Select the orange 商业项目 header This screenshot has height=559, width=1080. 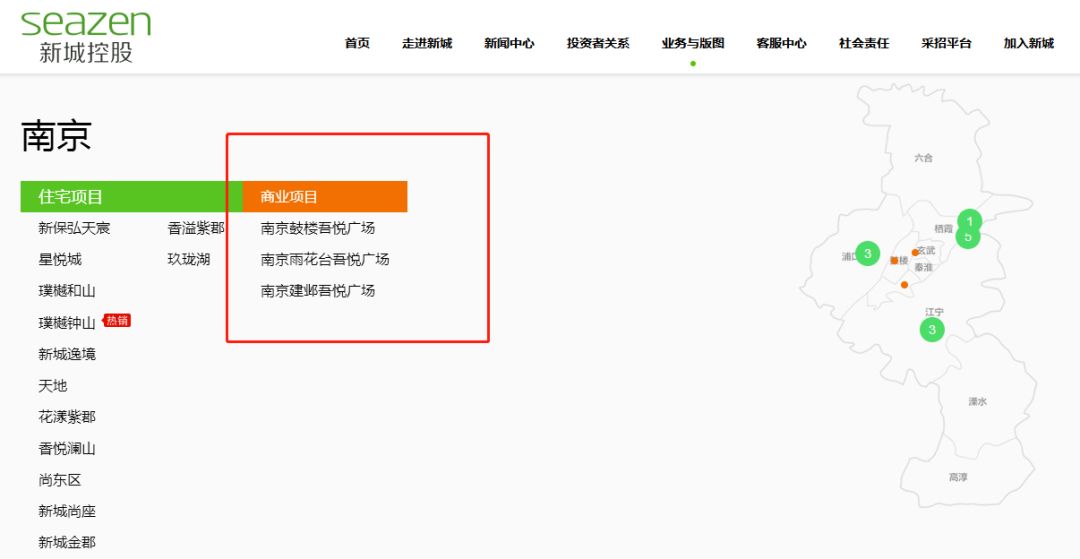[x=325, y=197]
